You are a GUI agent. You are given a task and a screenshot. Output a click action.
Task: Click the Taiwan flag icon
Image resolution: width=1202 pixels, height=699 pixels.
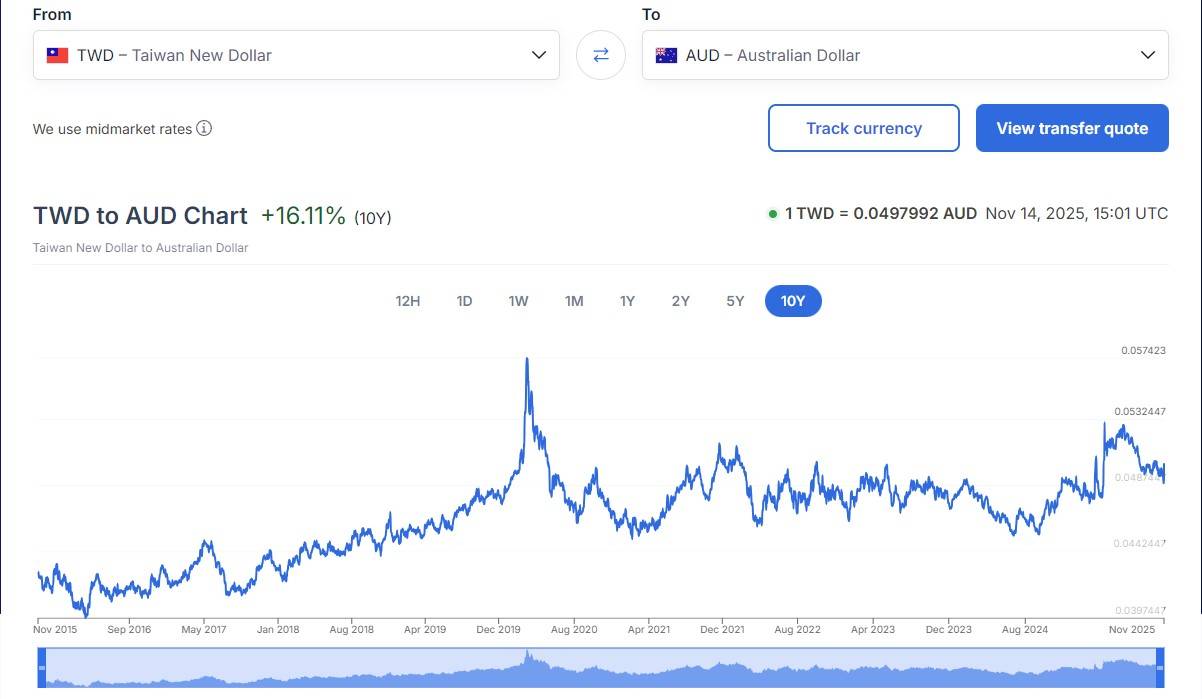tap(57, 55)
